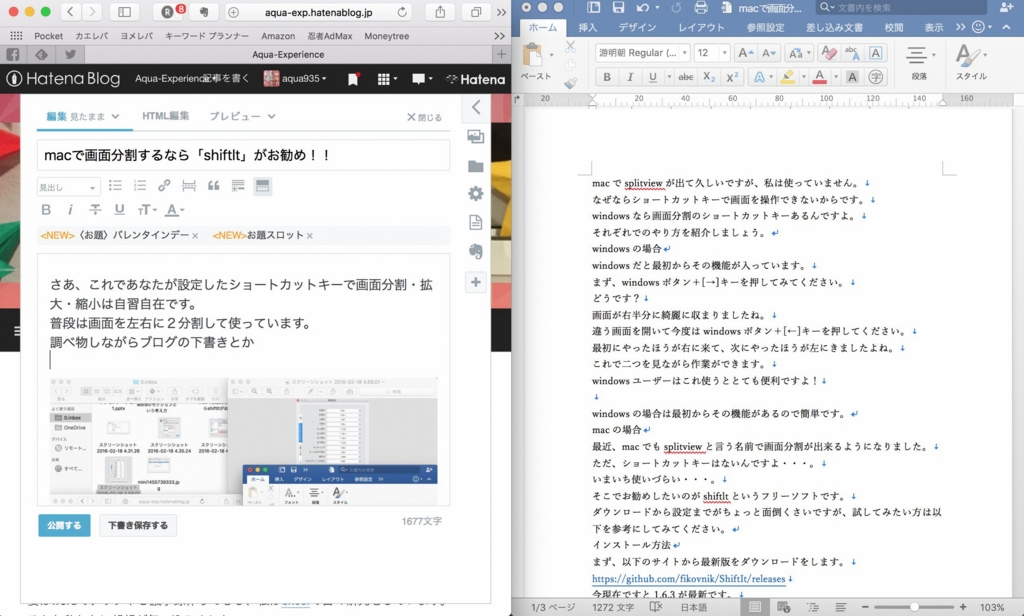Click the blog post title input field
This screenshot has height=616, width=1024.
pyautogui.click(x=243, y=155)
